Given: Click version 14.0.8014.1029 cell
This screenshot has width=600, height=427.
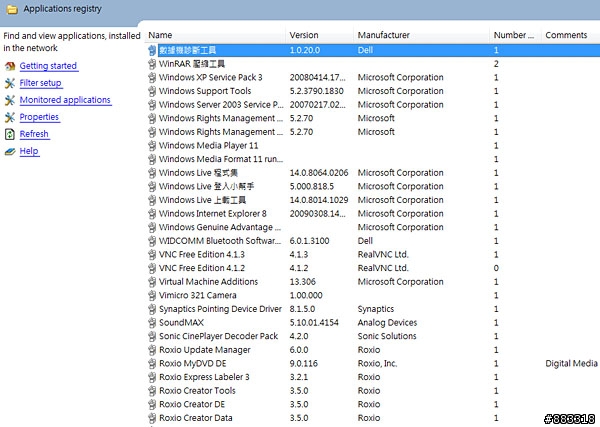Looking at the screenshot, I should [319, 200].
